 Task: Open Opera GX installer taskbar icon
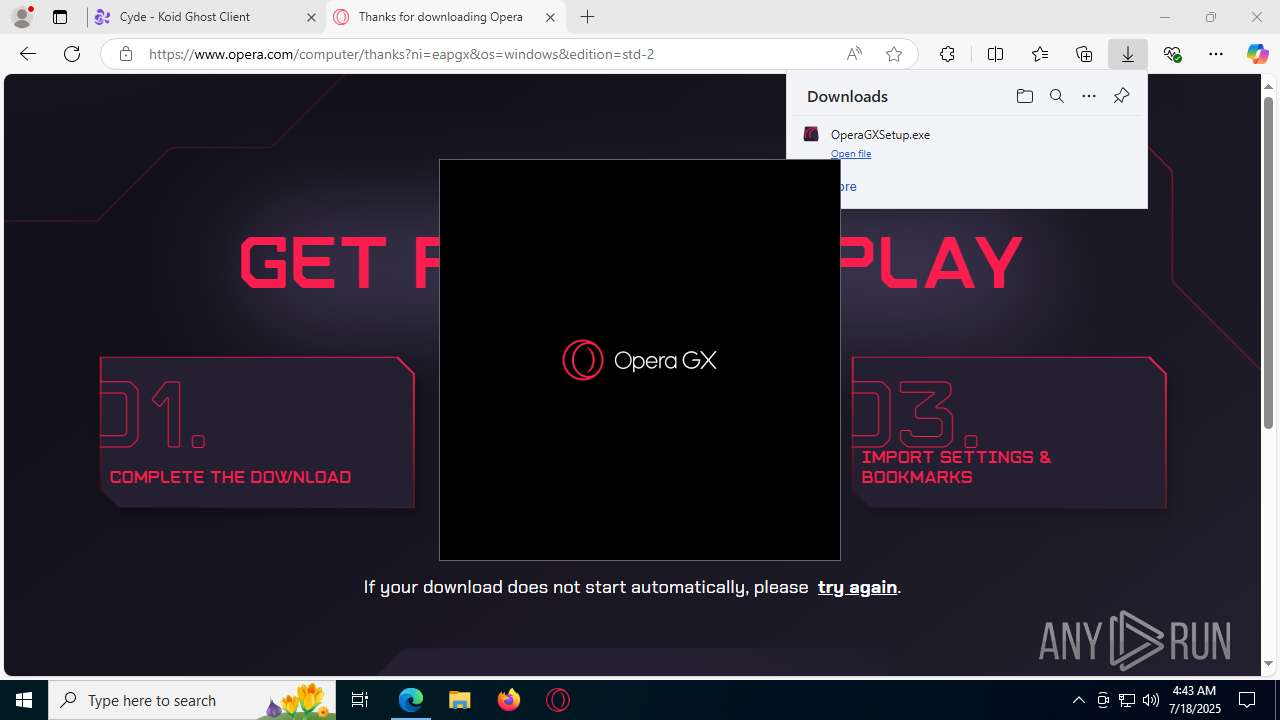coord(558,700)
